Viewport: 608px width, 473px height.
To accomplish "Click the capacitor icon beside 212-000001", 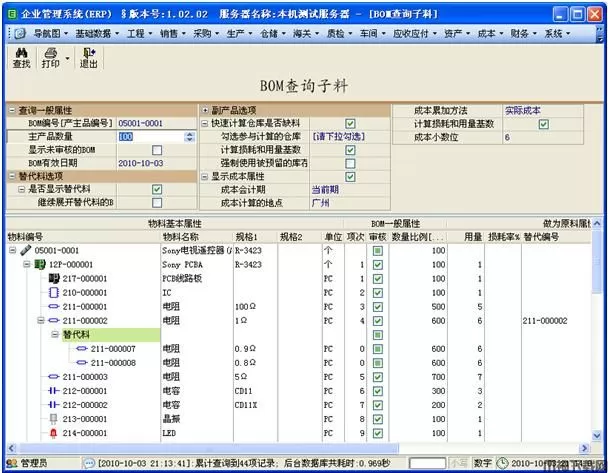I will [x=54, y=390].
